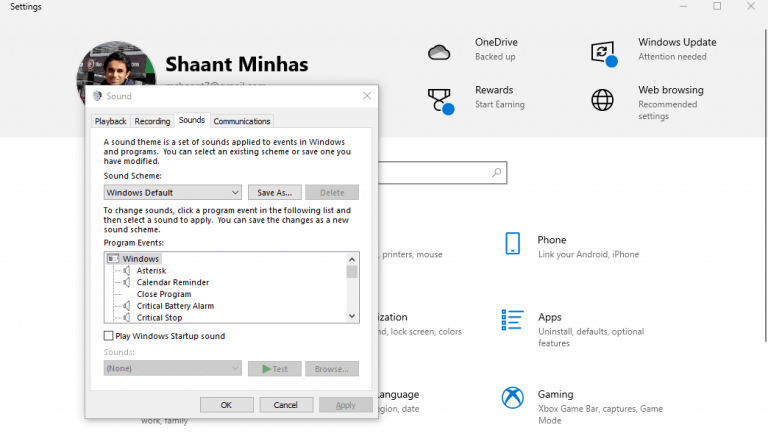Click the Shaant Minhas account name

237,64
